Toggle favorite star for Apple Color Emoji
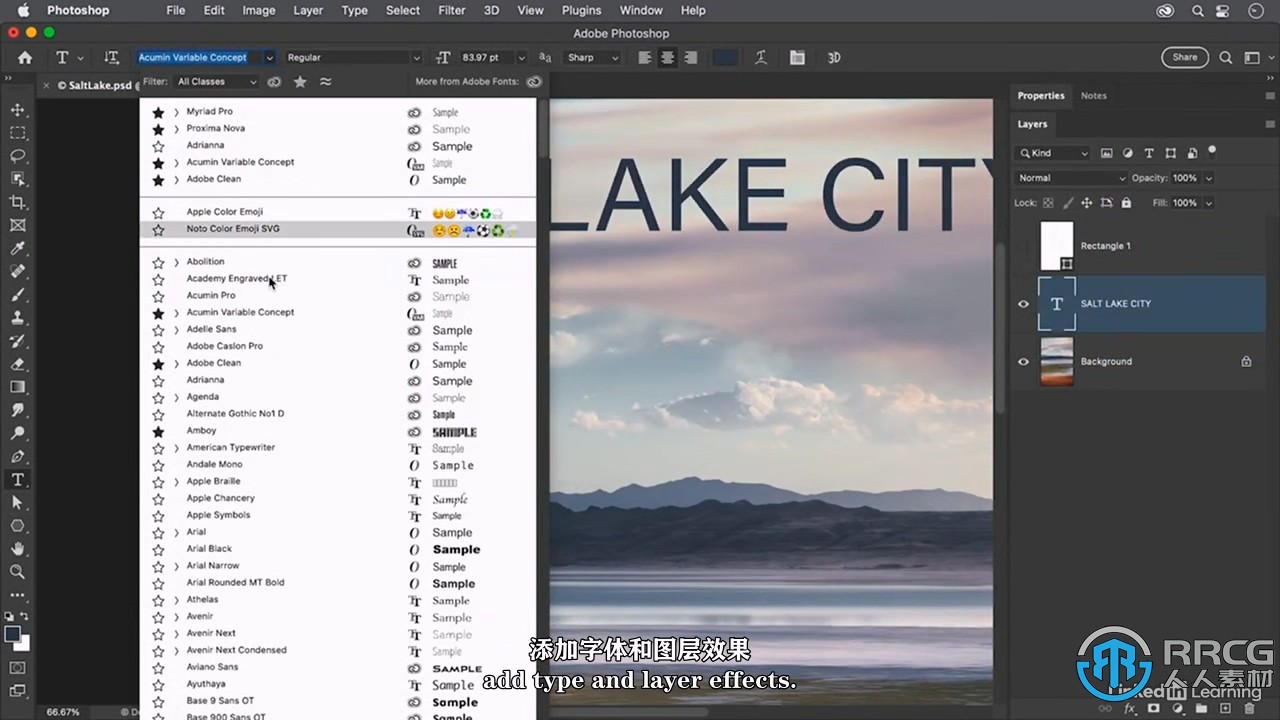 (158, 213)
